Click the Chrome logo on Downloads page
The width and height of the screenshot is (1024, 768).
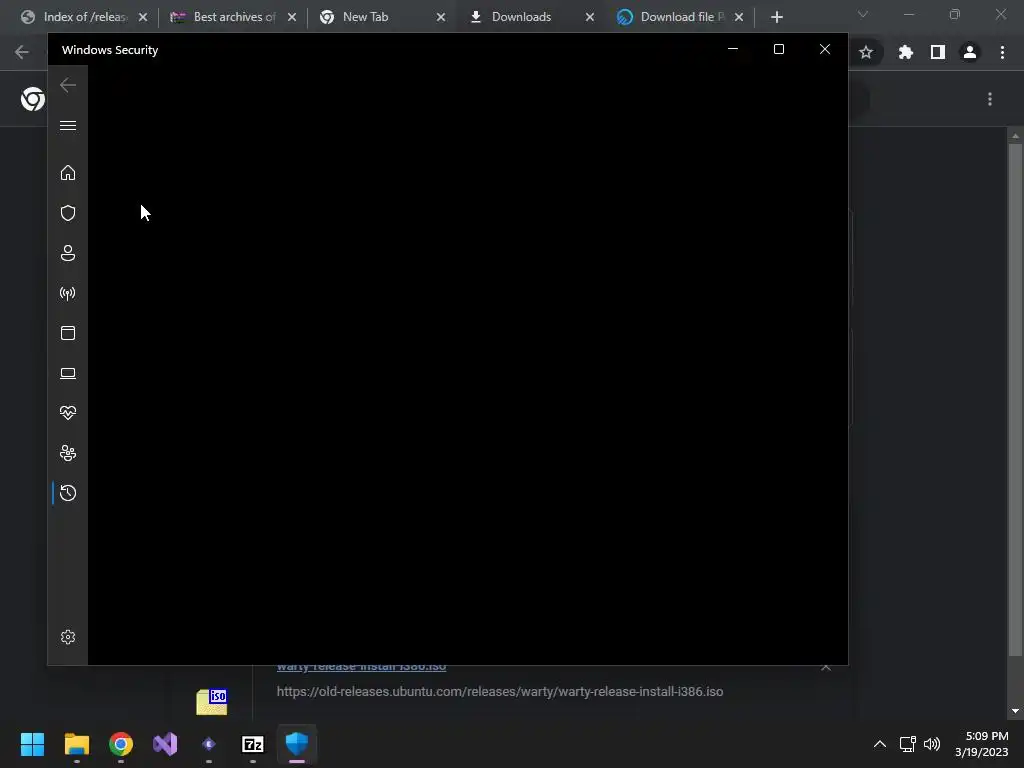(x=33, y=99)
